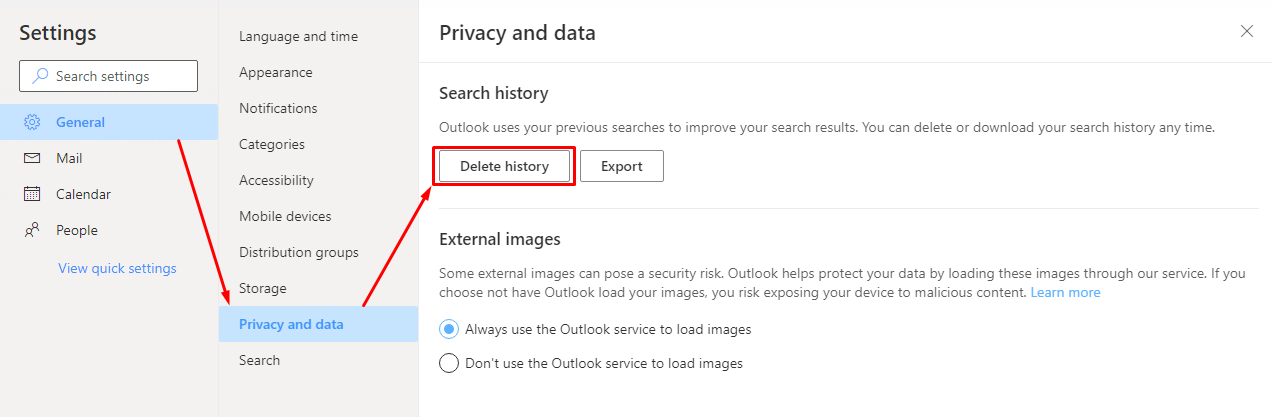Click the search magnifier icon

[x=41, y=76]
